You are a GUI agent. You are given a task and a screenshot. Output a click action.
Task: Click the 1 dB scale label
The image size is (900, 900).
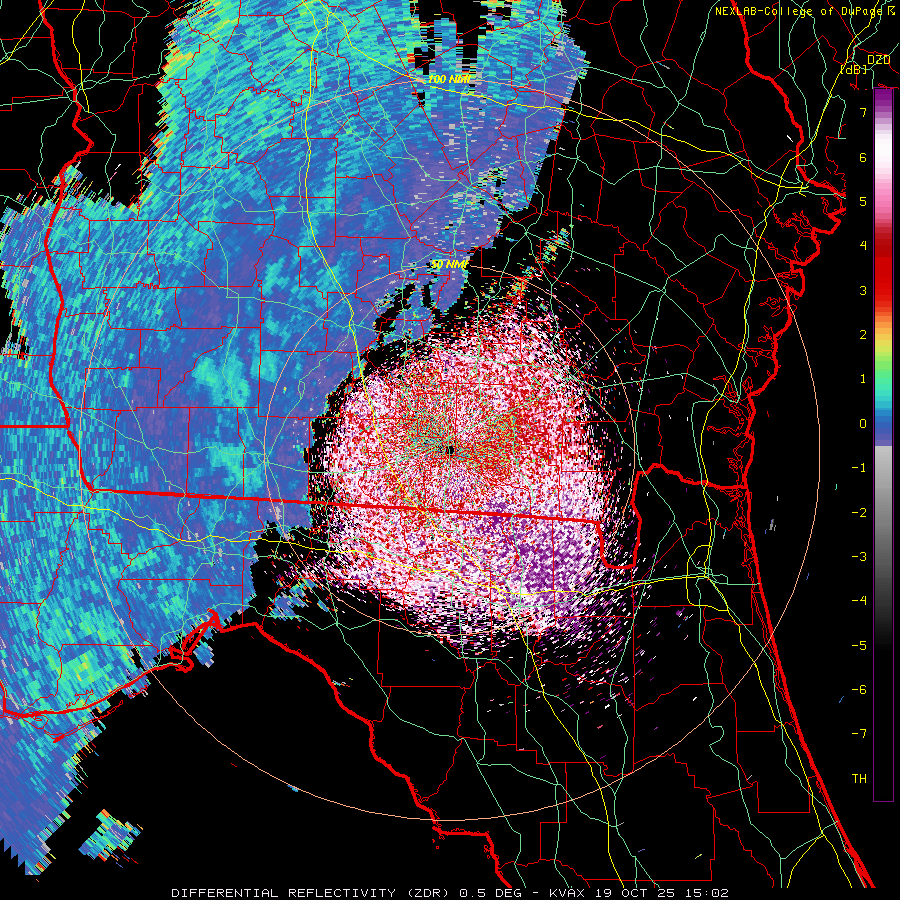coord(863,379)
